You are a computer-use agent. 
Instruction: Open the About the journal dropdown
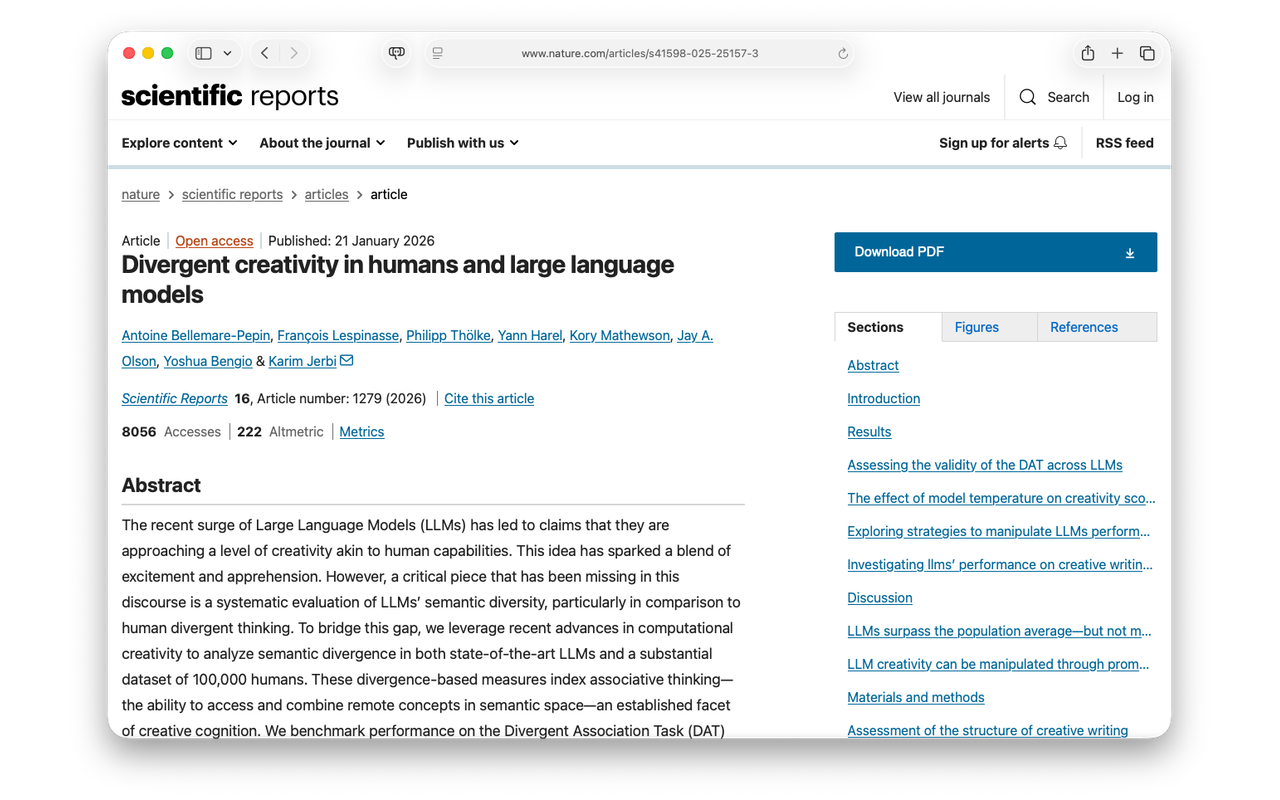point(321,143)
